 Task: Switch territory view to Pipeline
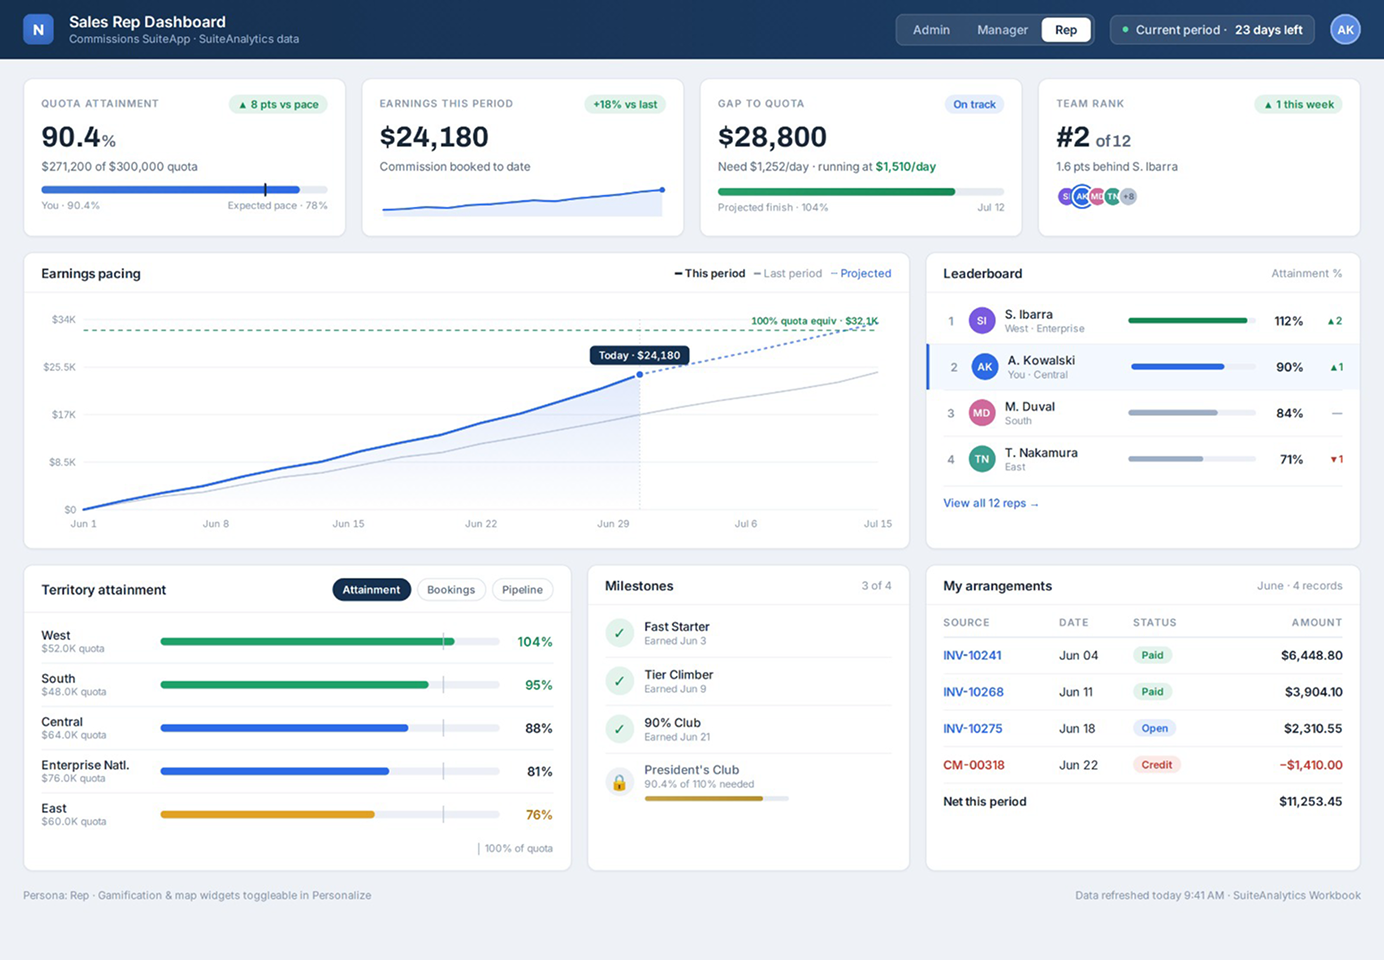click(x=522, y=590)
